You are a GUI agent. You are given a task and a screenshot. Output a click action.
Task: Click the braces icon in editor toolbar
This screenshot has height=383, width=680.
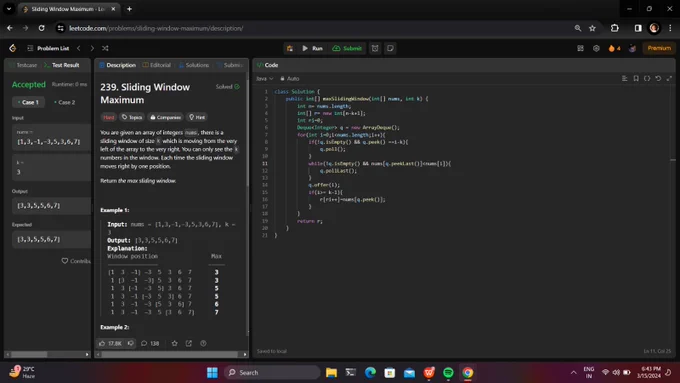[x=647, y=79]
